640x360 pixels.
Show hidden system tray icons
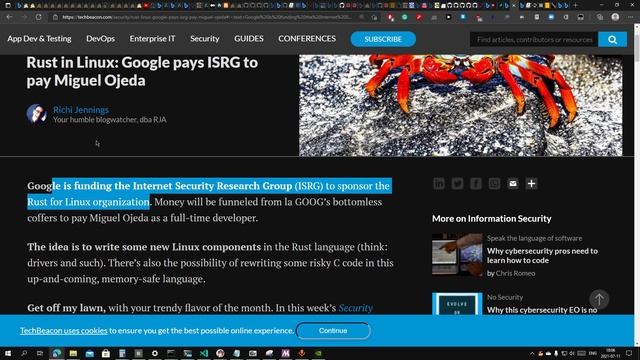coord(532,353)
